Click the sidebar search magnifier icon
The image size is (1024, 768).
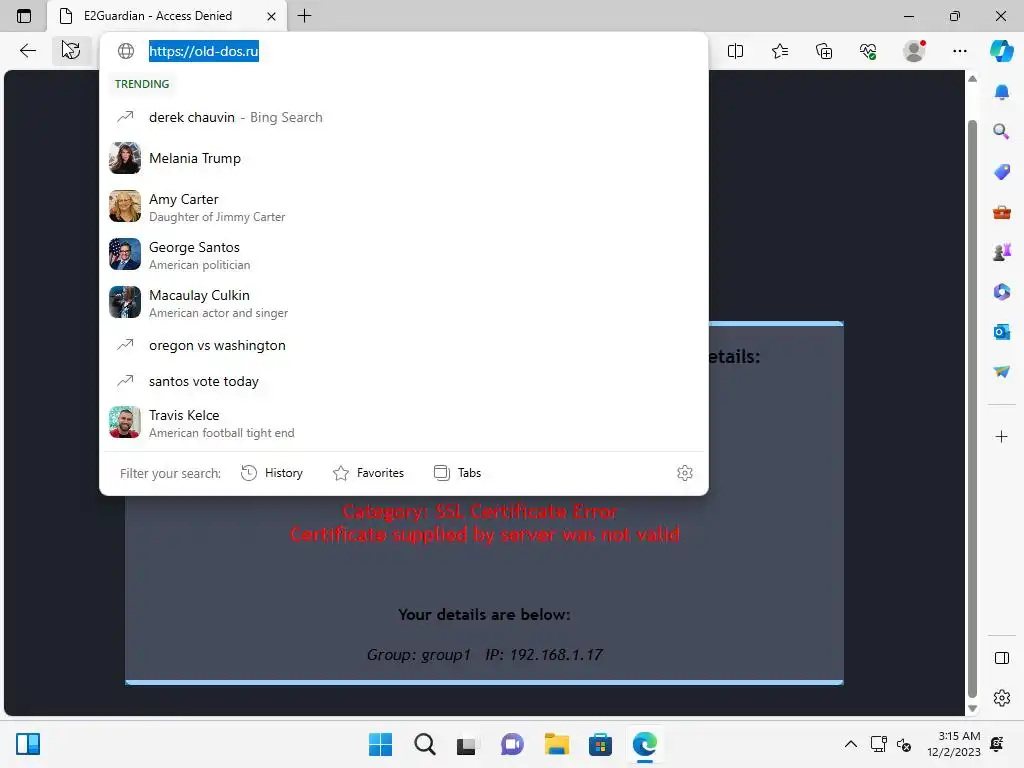click(x=1001, y=131)
